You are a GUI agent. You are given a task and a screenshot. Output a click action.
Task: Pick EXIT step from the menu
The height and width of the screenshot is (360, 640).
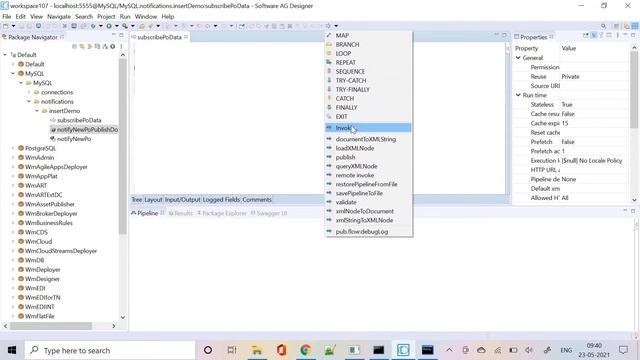(369, 116)
